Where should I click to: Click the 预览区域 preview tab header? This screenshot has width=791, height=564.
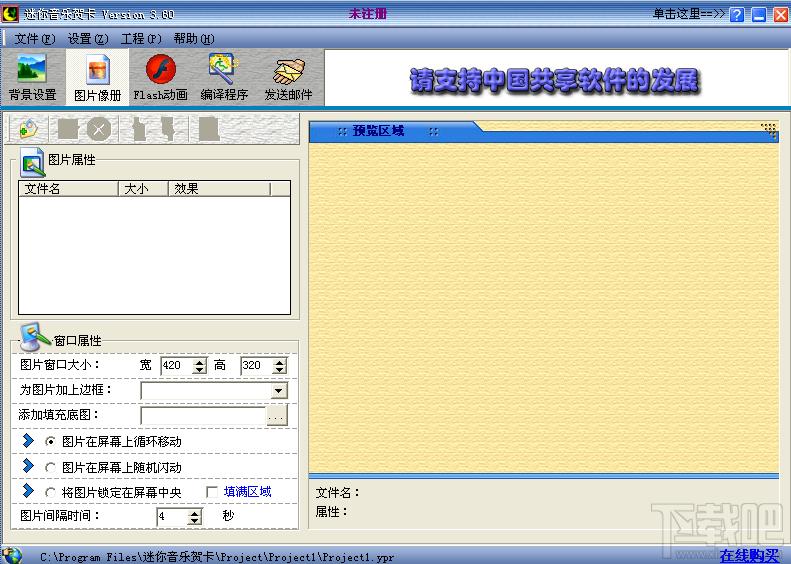378,131
